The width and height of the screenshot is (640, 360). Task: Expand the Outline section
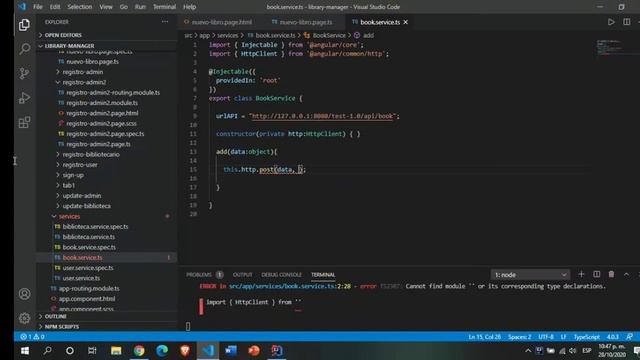tap(55, 316)
